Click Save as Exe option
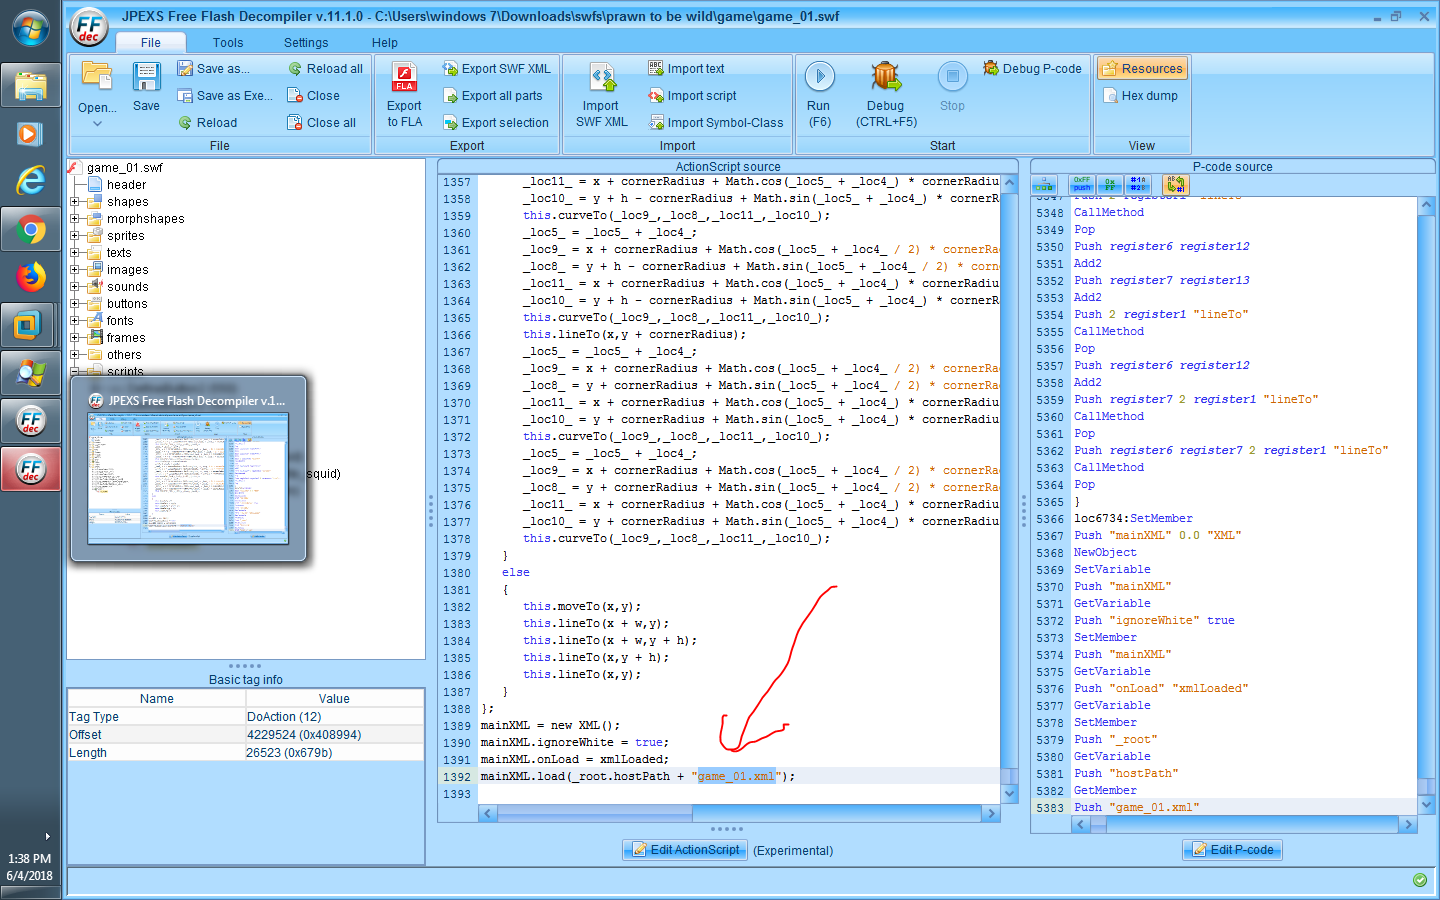This screenshot has height=900, width=1440. pos(225,95)
